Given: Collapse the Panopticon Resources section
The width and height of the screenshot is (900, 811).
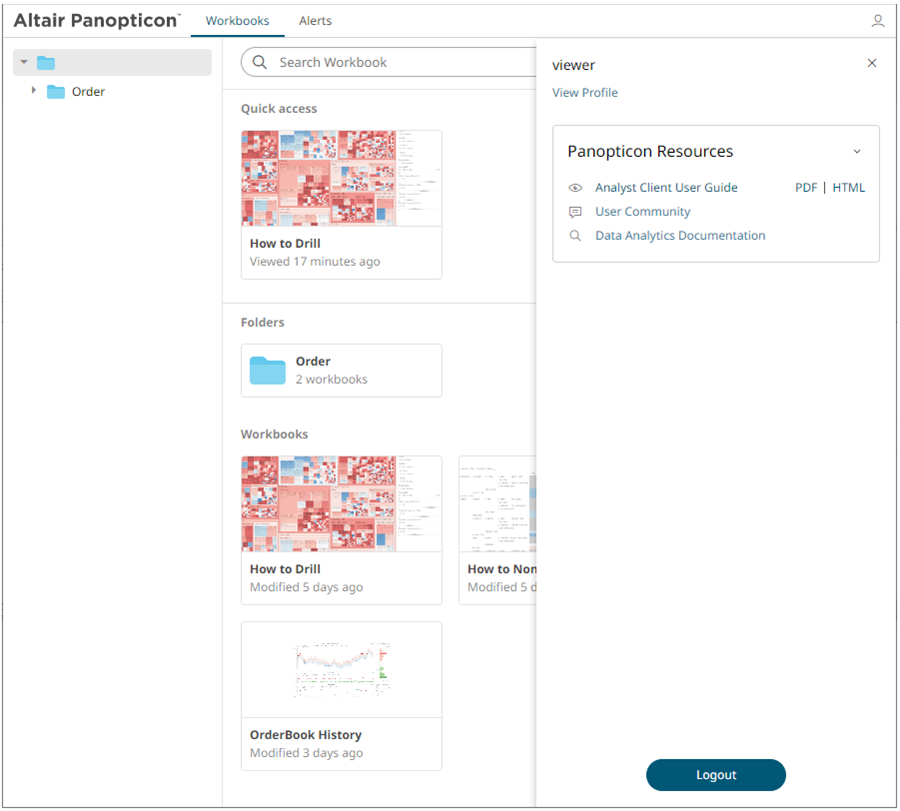Looking at the screenshot, I should point(856,152).
